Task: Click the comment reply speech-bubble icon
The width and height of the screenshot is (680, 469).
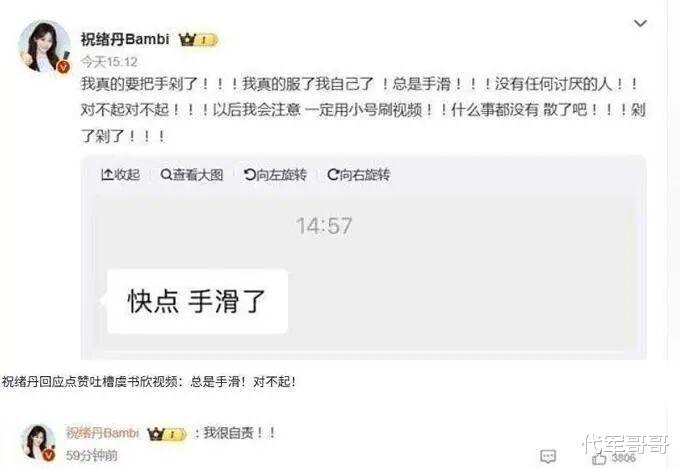Action: [x=548, y=456]
